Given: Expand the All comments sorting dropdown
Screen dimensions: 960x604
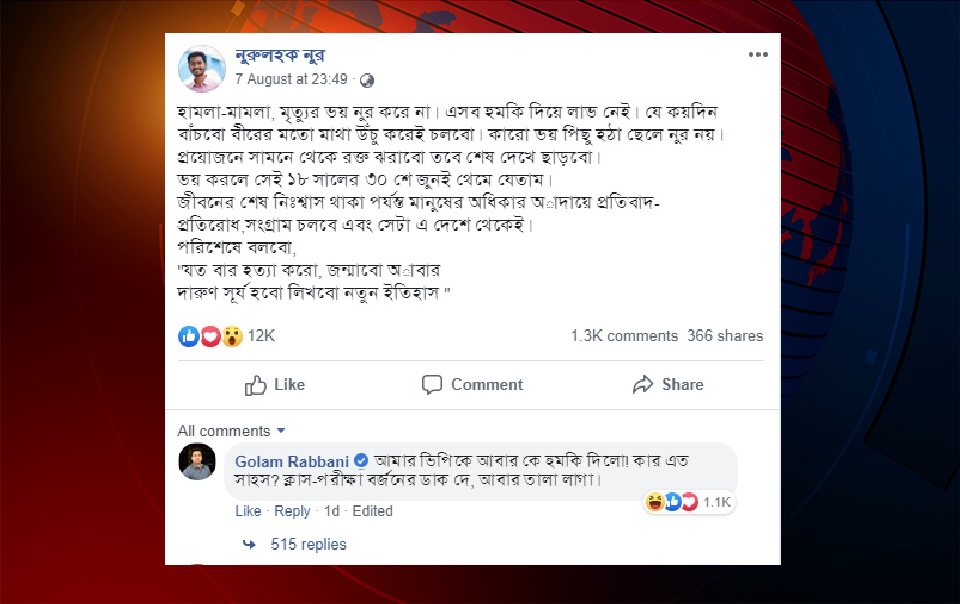Looking at the screenshot, I should click(x=233, y=430).
